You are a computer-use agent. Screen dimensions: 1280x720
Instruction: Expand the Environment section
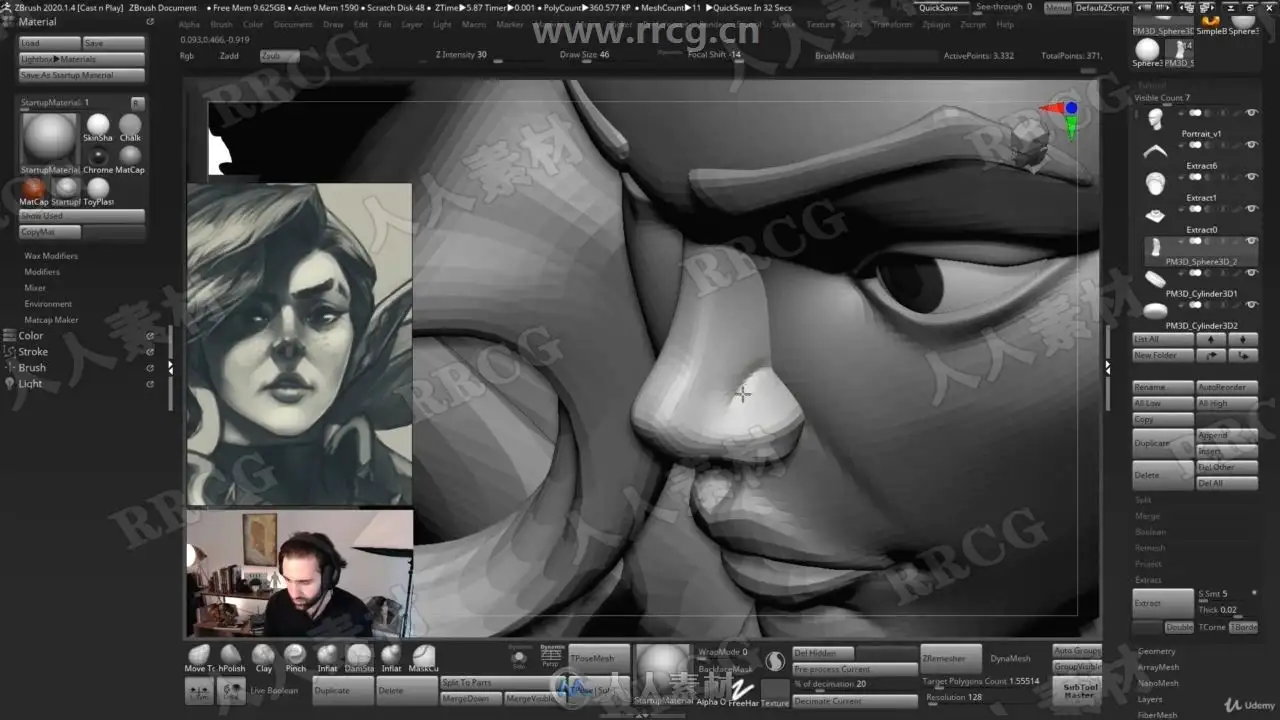48,304
